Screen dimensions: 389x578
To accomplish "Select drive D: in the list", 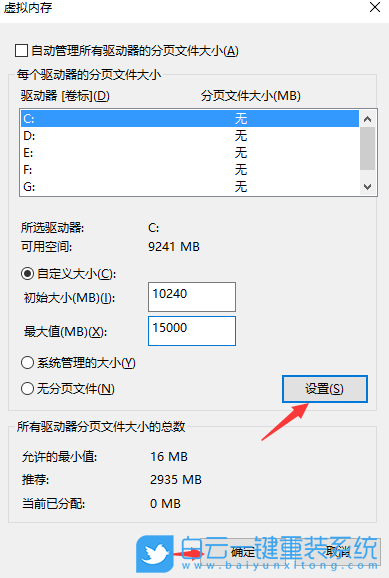I will 190,136.
